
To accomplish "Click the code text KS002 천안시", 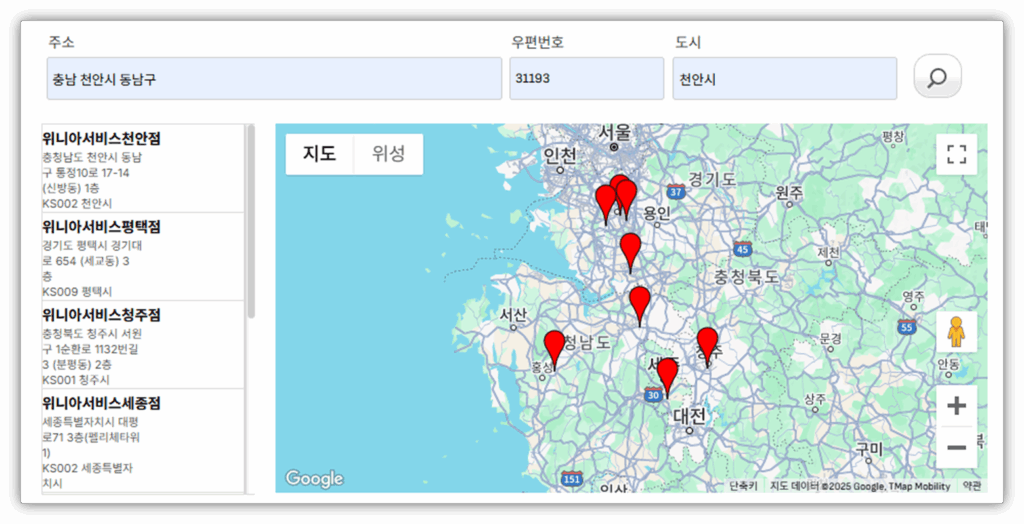I will (77, 203).
